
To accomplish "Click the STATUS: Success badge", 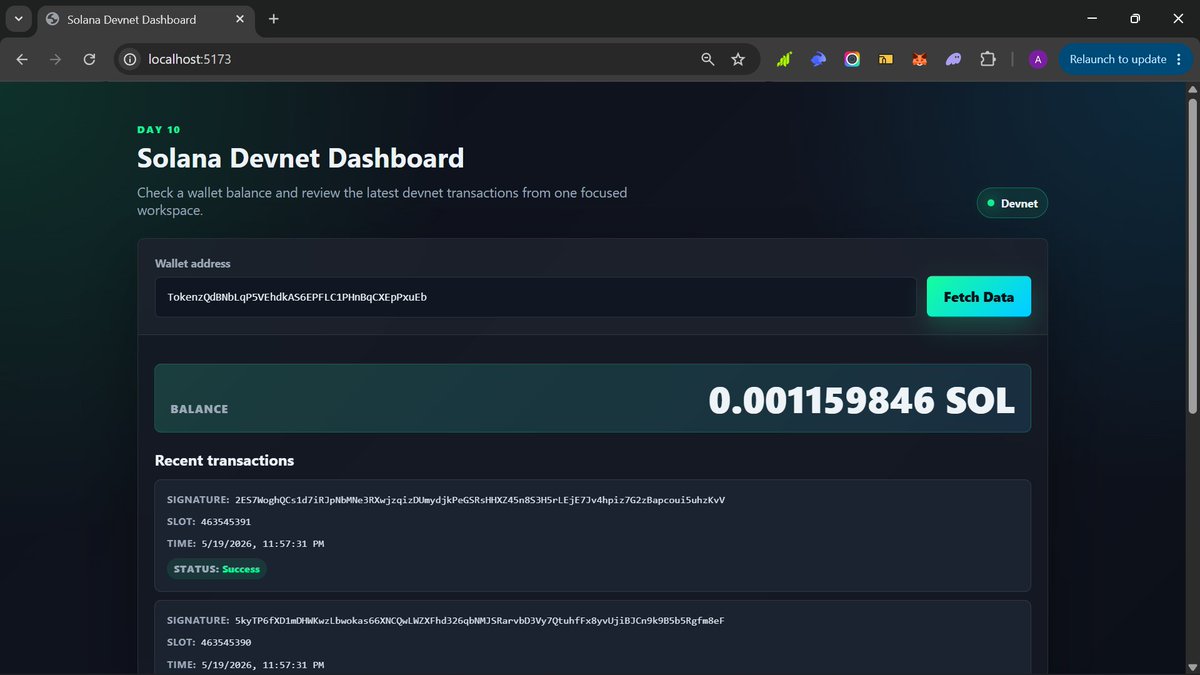I will pyautogui.click(x=217, y=569).
